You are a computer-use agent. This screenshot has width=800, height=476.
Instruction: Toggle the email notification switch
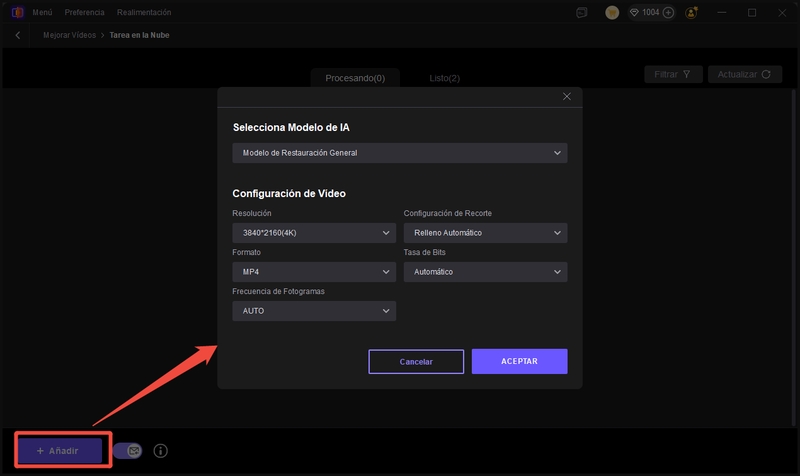point(128,450)
